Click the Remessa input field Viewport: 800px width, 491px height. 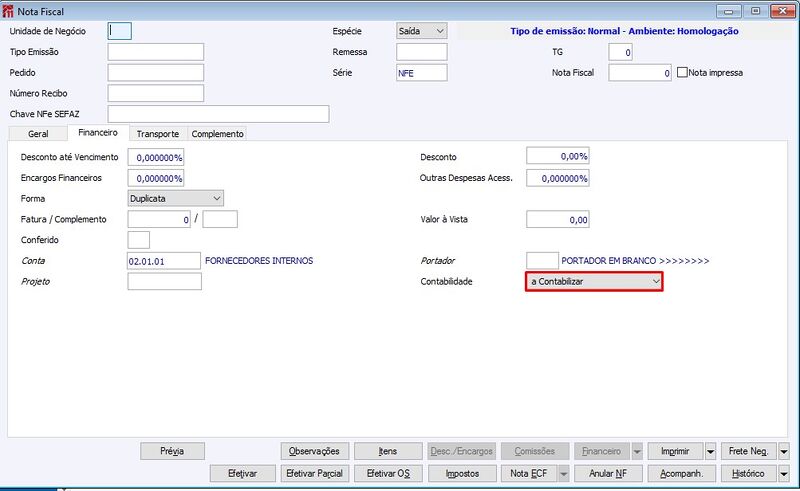click(421, 52)
